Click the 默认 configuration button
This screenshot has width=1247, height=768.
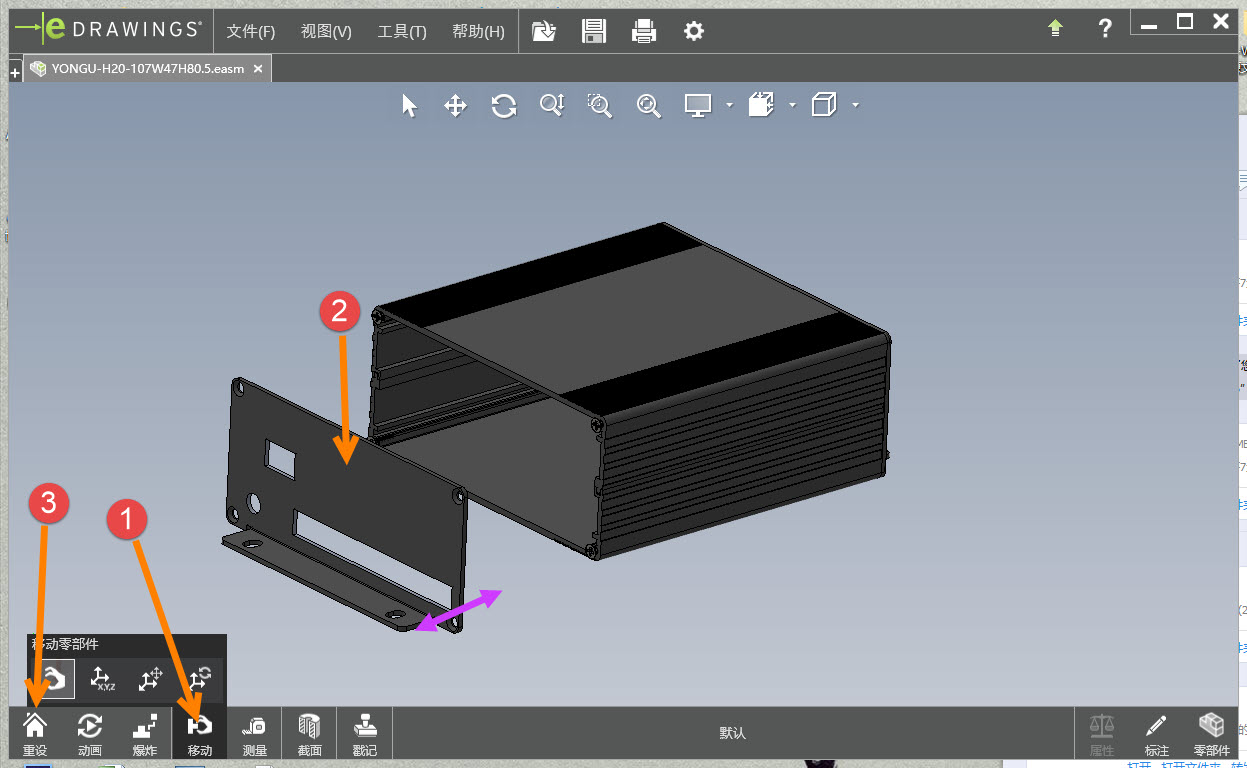click(x=732, y=733)
